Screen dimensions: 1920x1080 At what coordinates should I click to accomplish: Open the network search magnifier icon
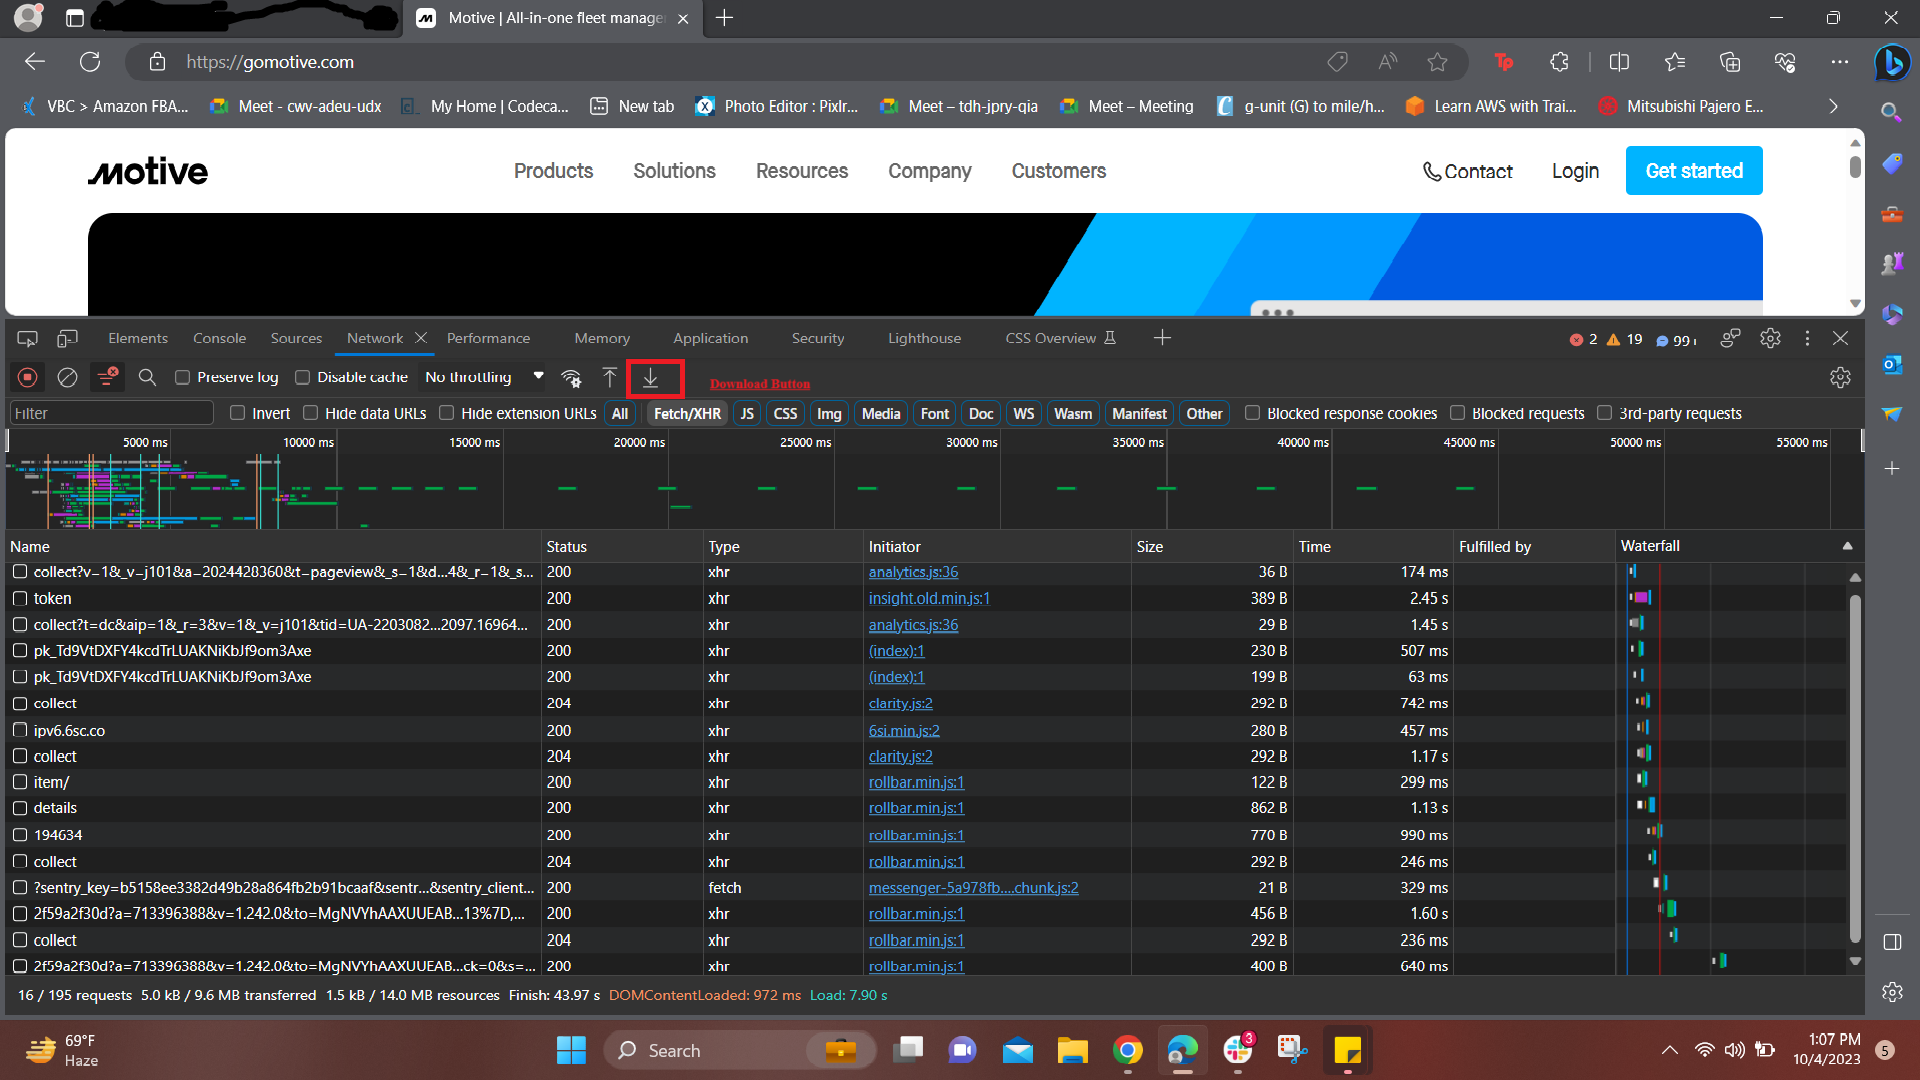147,377
